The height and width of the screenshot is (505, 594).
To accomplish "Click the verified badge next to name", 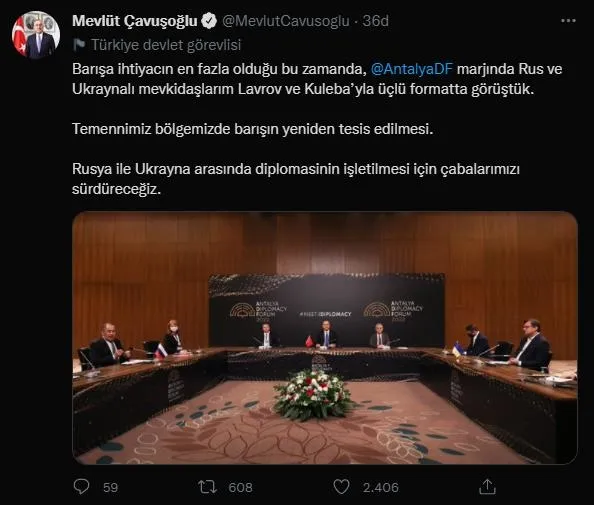I will click(x=209, y=21).
